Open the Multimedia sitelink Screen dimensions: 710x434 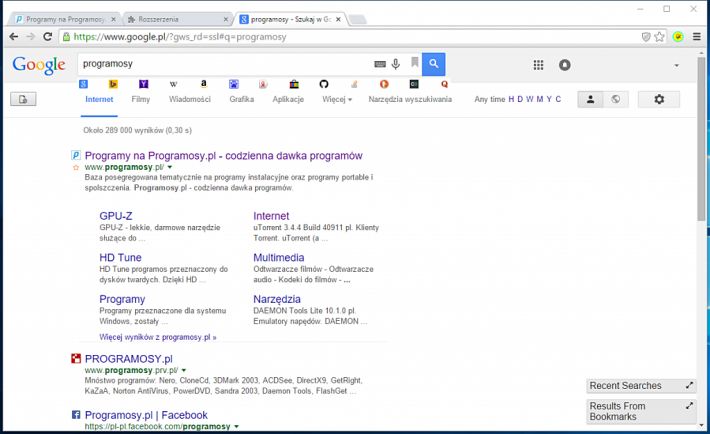coord(278,258)
